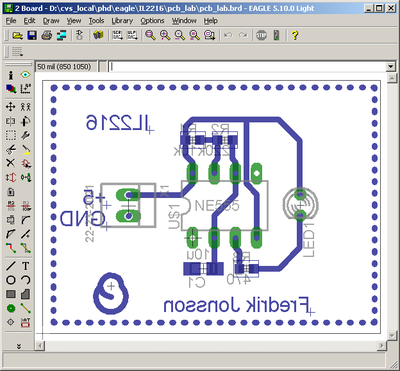Select the Move tool in the sidebar
This screenshot has width=400, height=371.
[11, 107]
